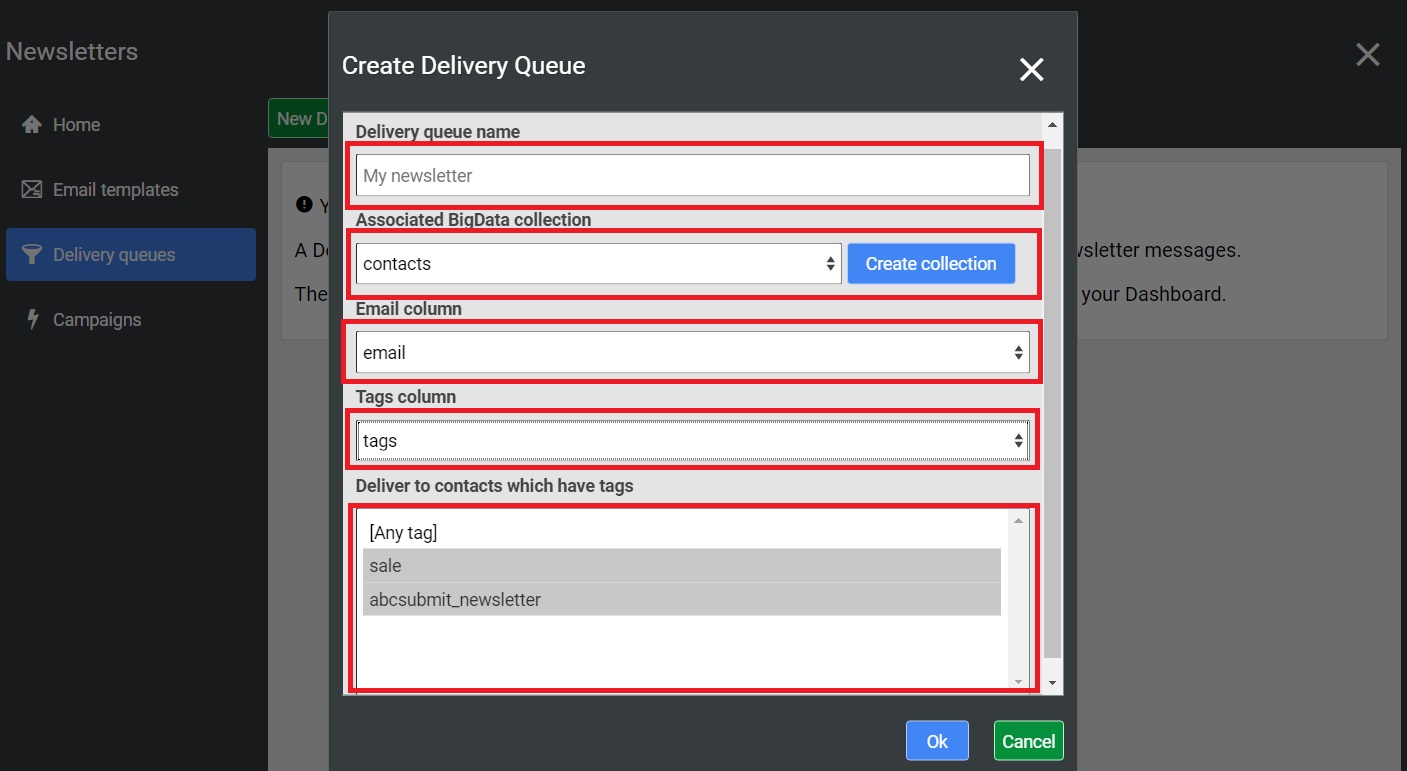Screen dimensions: 1407x771
Task: Click the Email templates envelope icon
Action: [32, 190]
